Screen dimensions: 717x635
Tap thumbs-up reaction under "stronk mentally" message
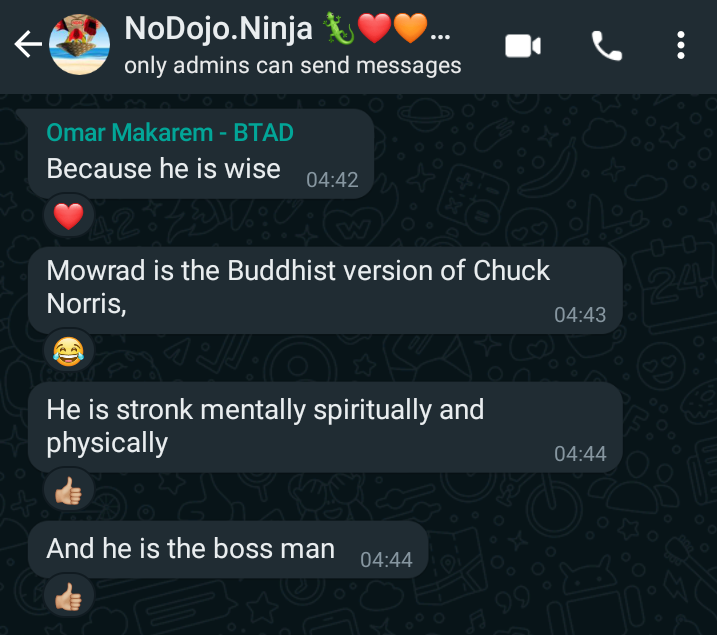coord(69,491)
